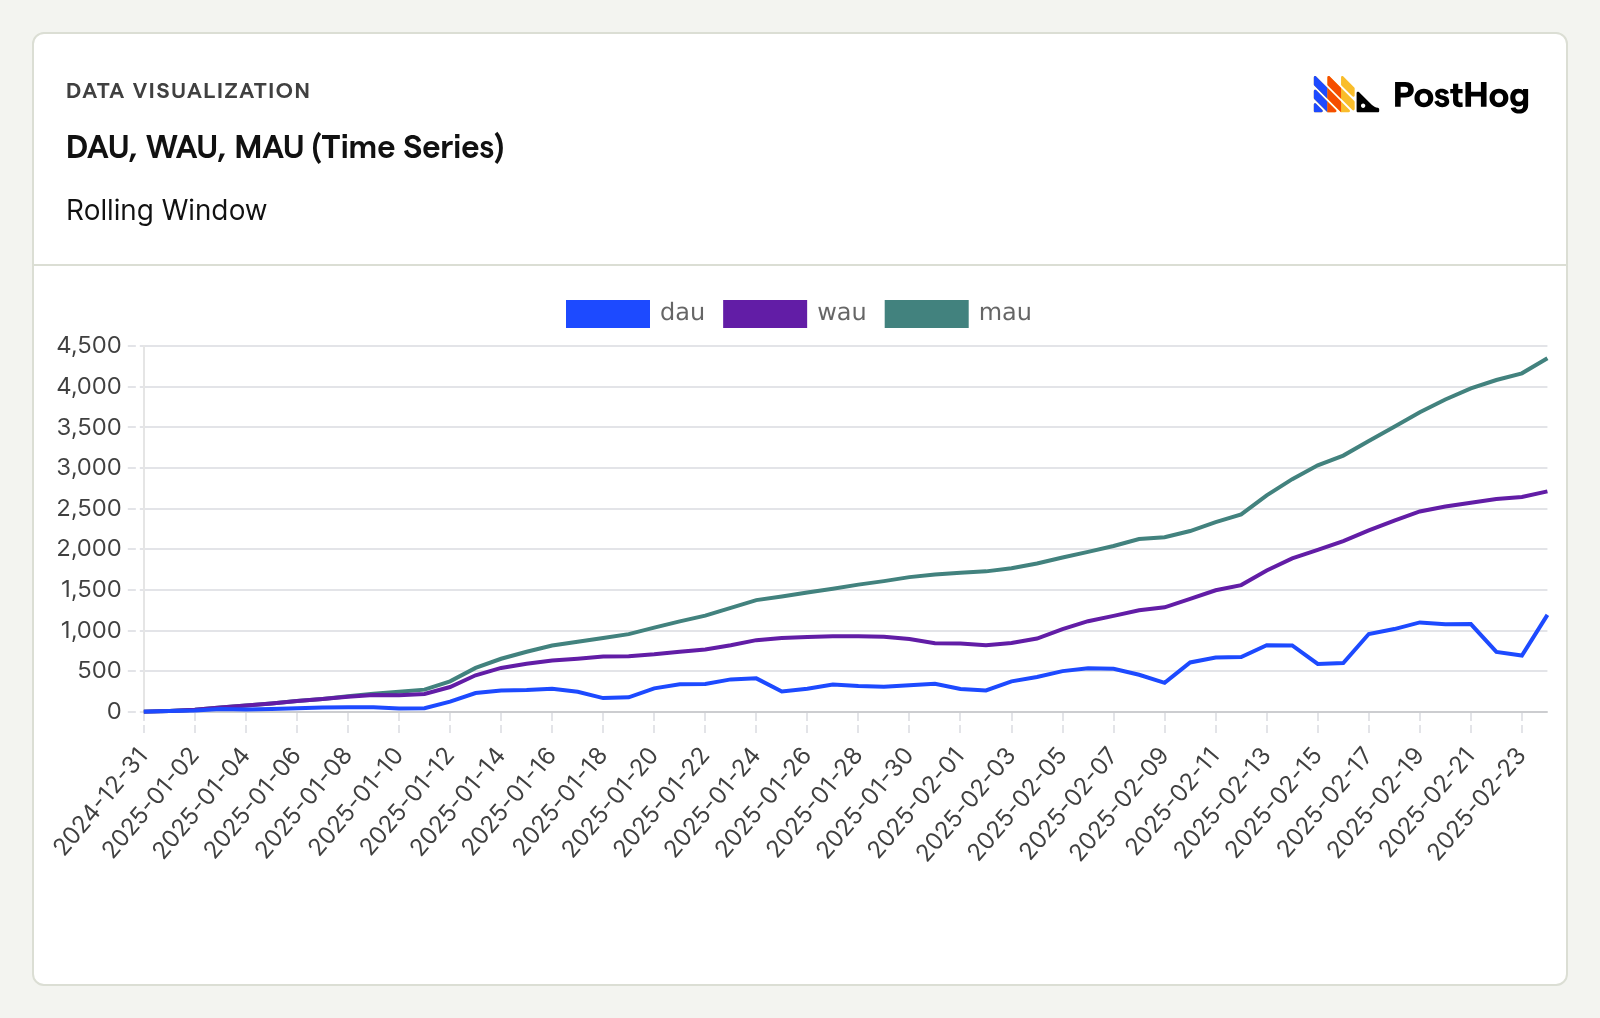Toggle the mau series legend text
This screenshot has height=1018, width=1600.
1004,313
